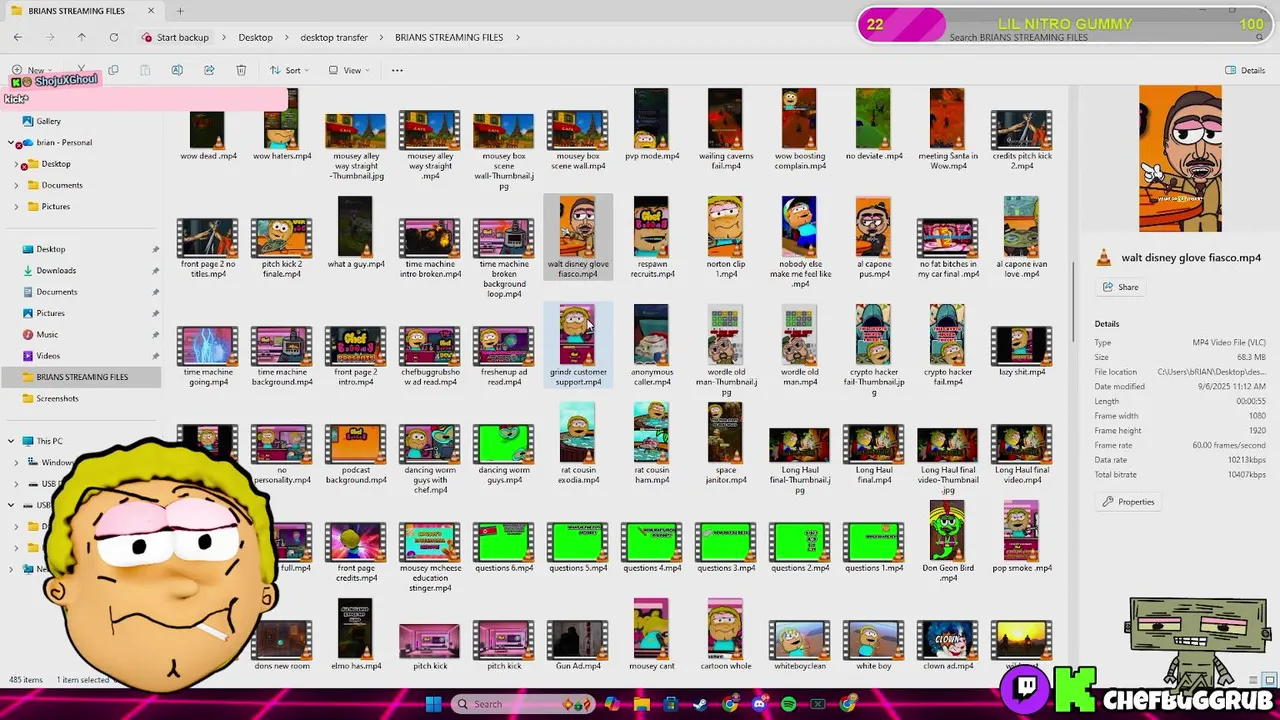Screen dimensions: 1280x720
Task: Go back with the Back arrow
Action: pyautogui.click(x=18, y=37)
